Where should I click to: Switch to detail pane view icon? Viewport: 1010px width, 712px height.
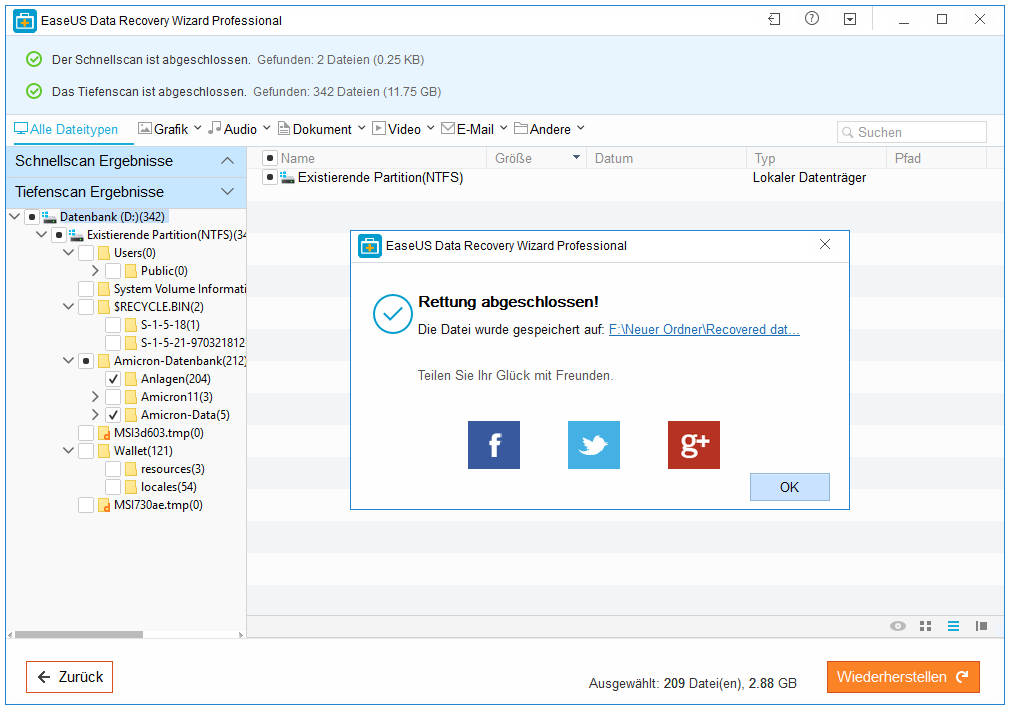coord(981,626)
